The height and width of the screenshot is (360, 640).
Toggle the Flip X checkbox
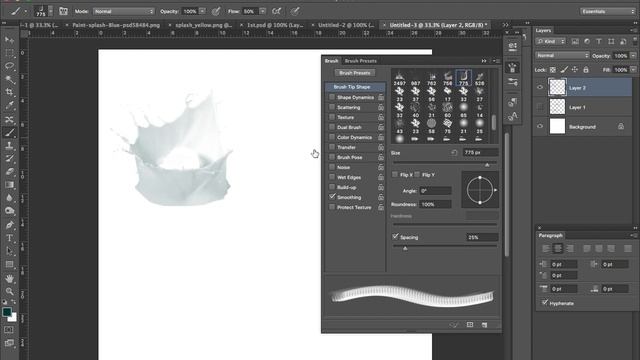coord(395,174)
